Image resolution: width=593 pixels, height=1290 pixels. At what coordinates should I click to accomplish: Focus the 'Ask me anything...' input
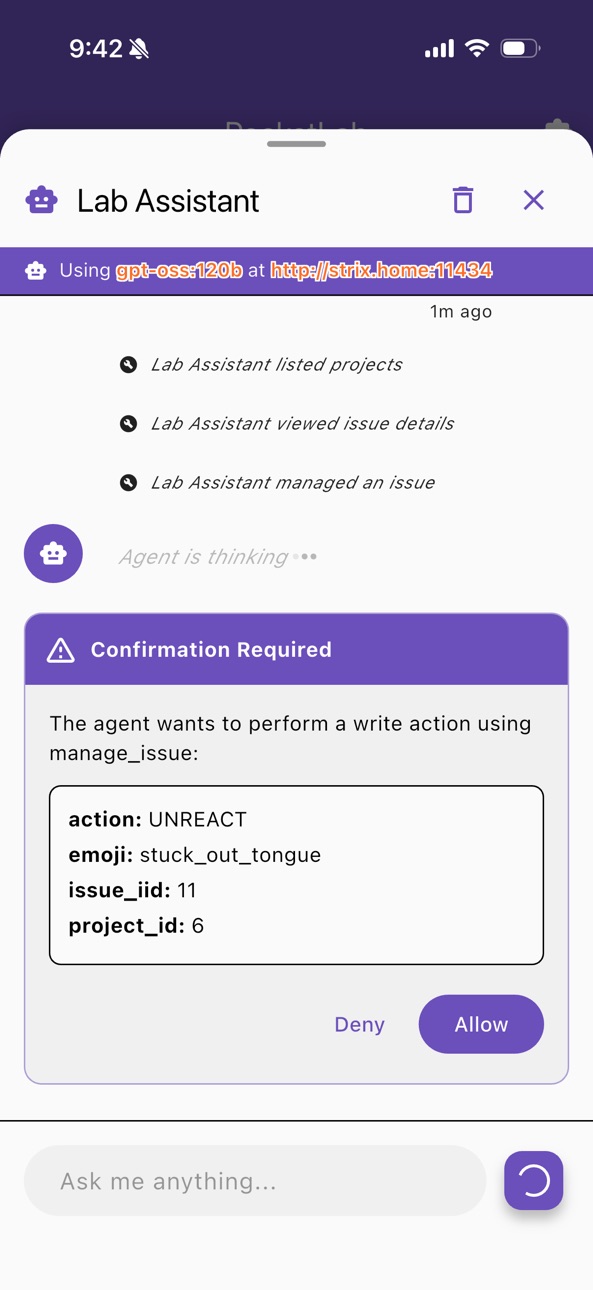tap(255, 1181)
